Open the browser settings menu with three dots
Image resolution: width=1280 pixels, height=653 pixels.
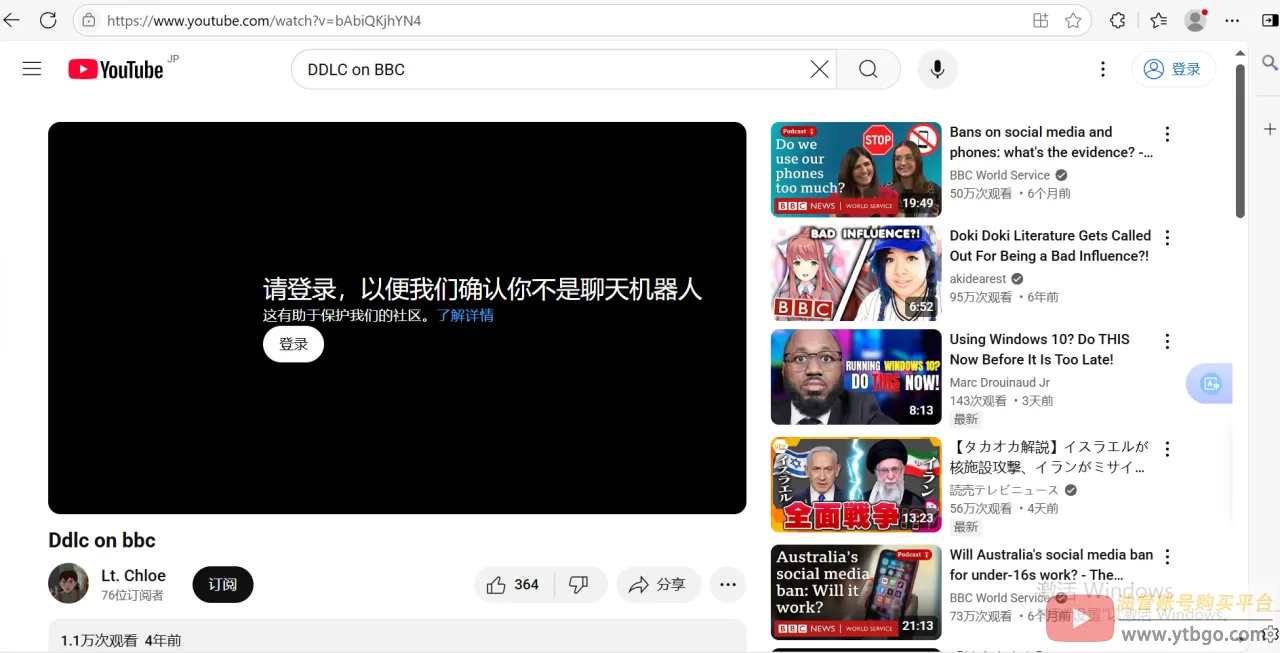tap(1232, 20)
